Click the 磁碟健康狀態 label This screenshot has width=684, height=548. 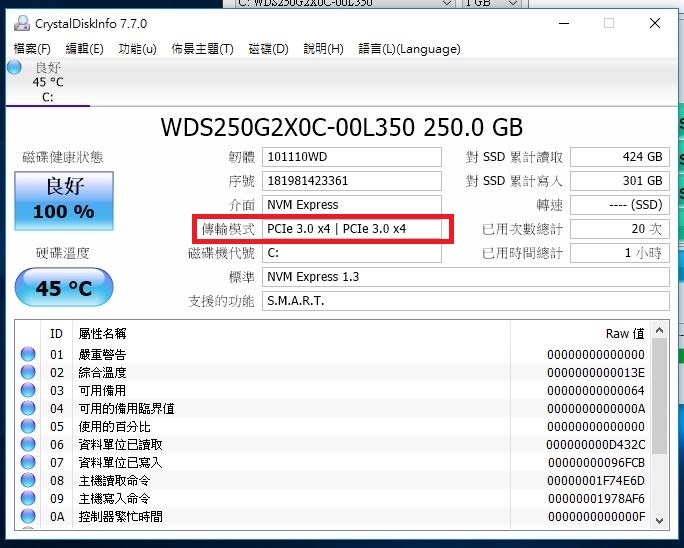63,157
